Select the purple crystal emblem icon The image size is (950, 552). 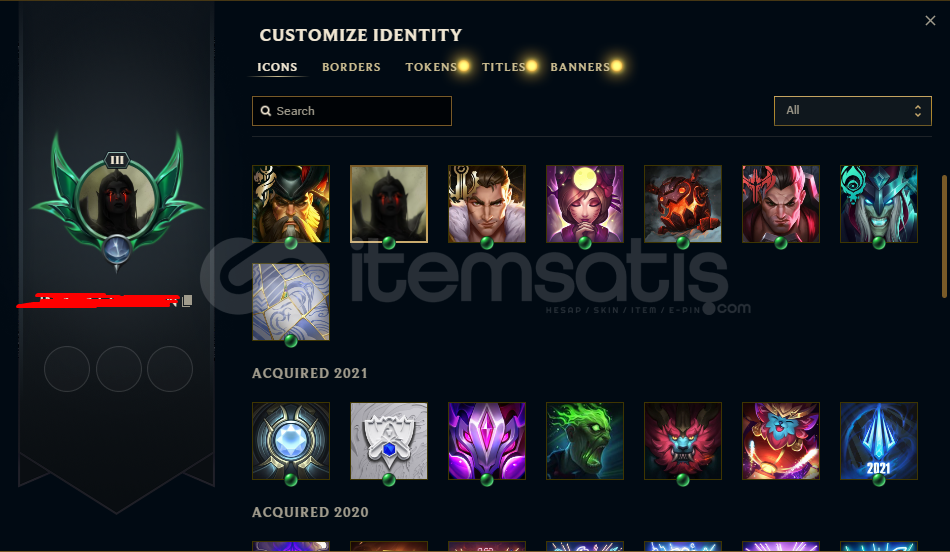click(x=487, y=441)
